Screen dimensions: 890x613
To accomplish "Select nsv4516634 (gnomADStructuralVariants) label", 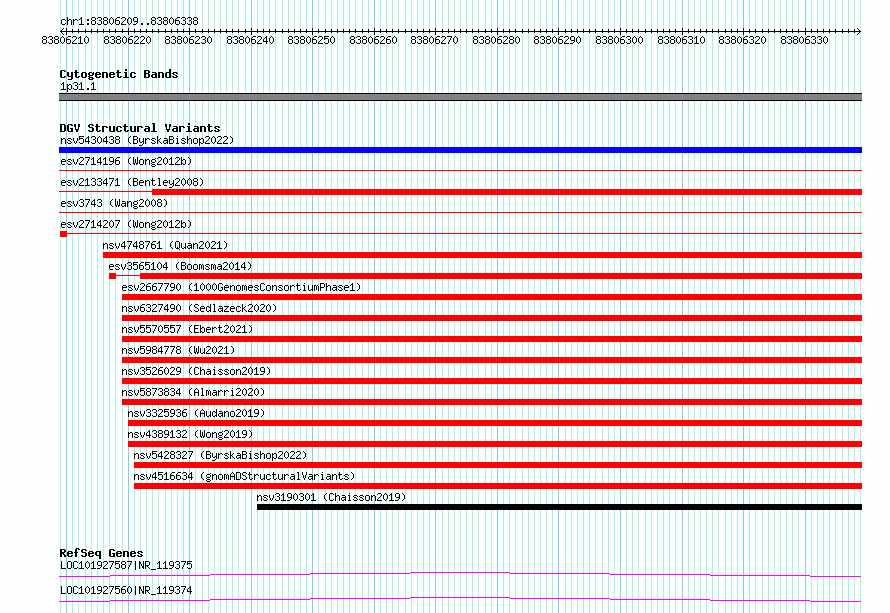I will click(x=245, y=476).
